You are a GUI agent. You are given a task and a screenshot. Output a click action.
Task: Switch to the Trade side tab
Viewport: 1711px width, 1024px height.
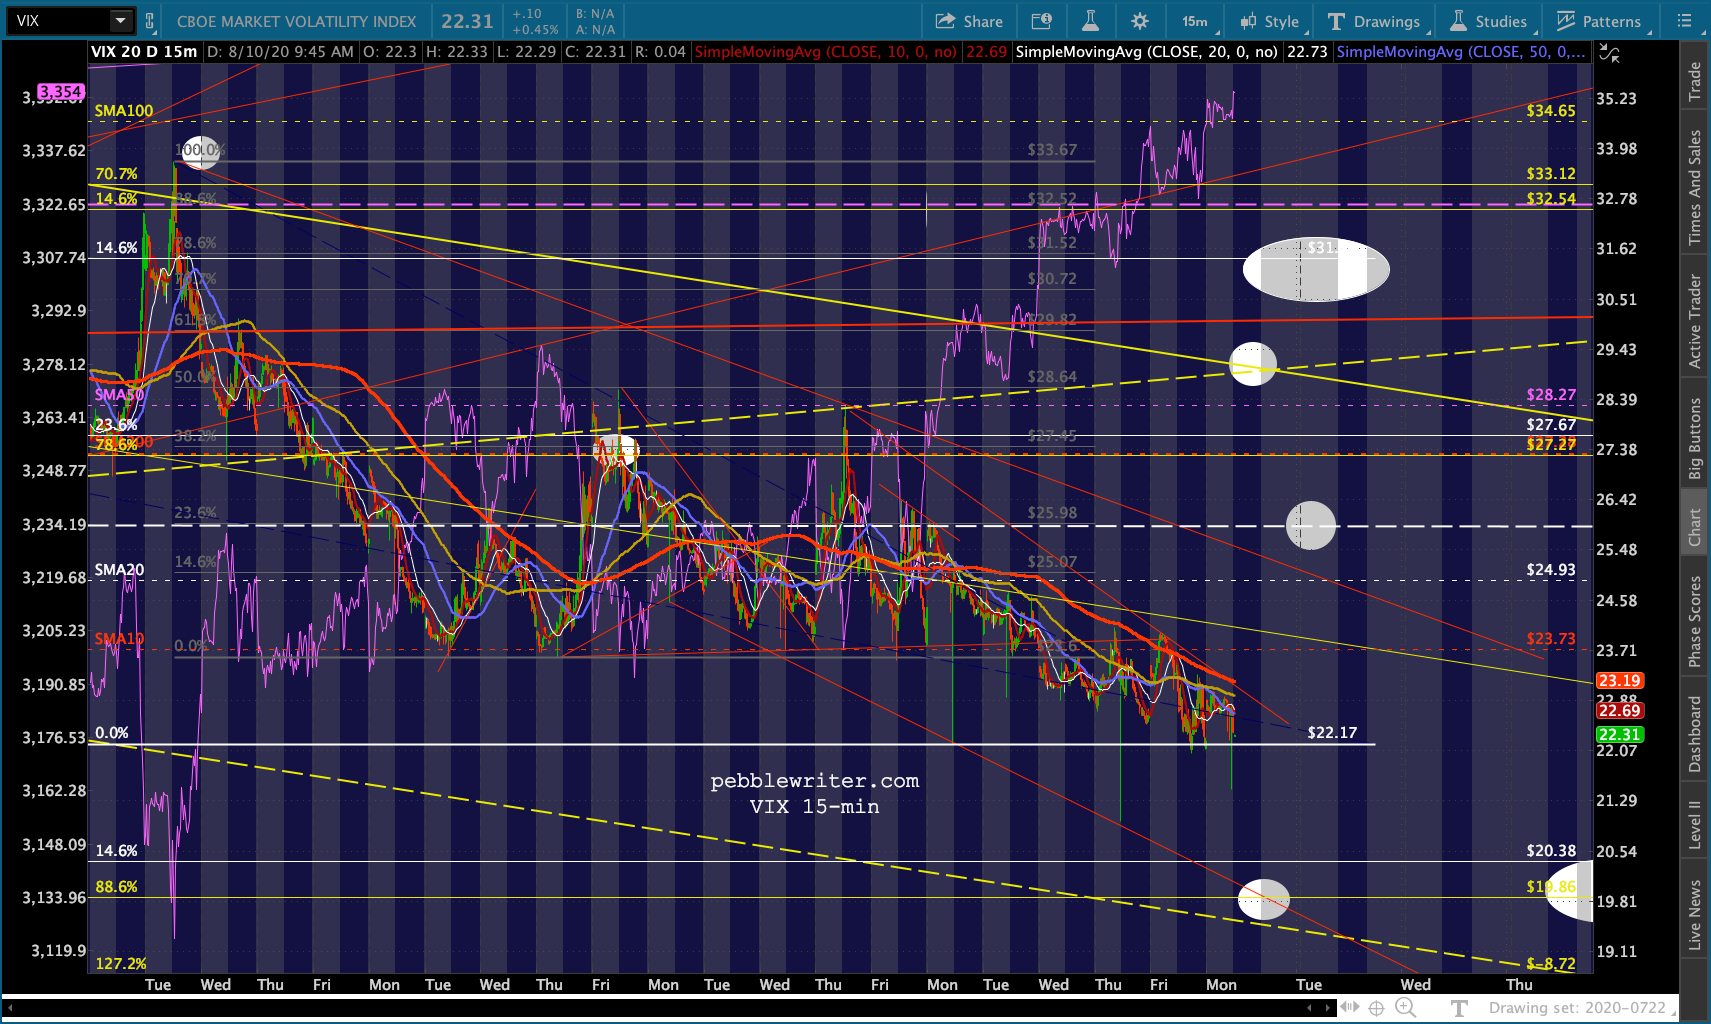1695,82
